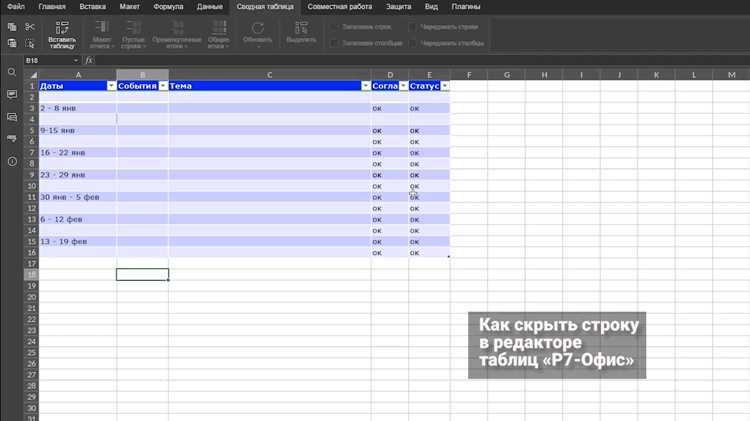The height and width of the screenshot is (421, 750).
Task: Select the active cell B18
Action: coord(143,275)
